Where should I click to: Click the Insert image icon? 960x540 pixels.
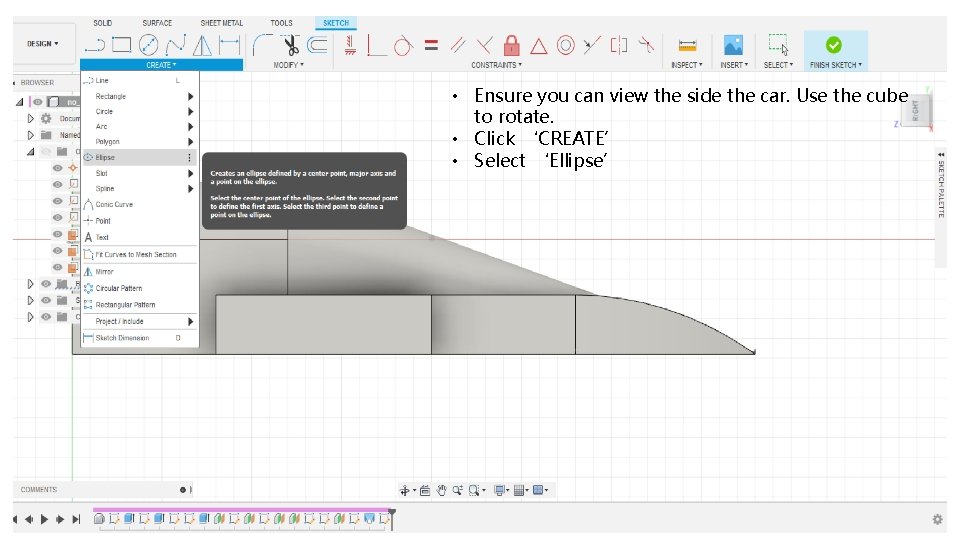point(733,45)
